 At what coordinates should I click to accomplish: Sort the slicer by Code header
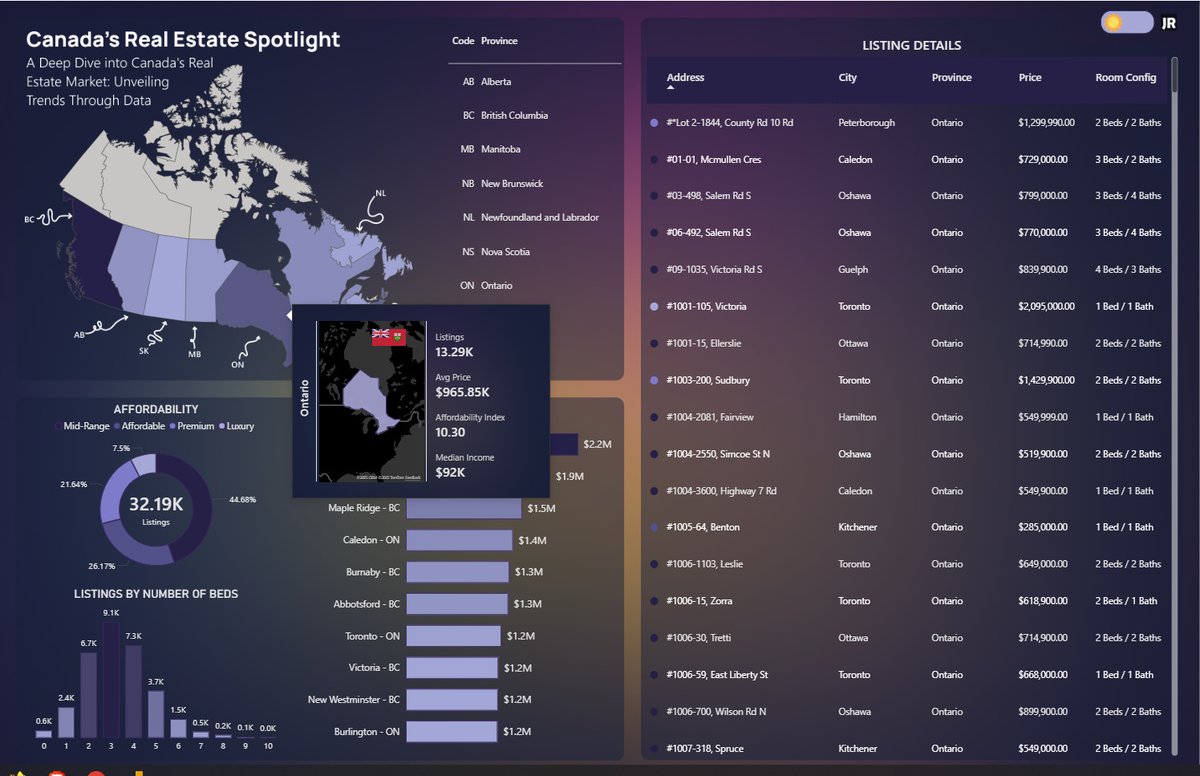coord(463,41)
